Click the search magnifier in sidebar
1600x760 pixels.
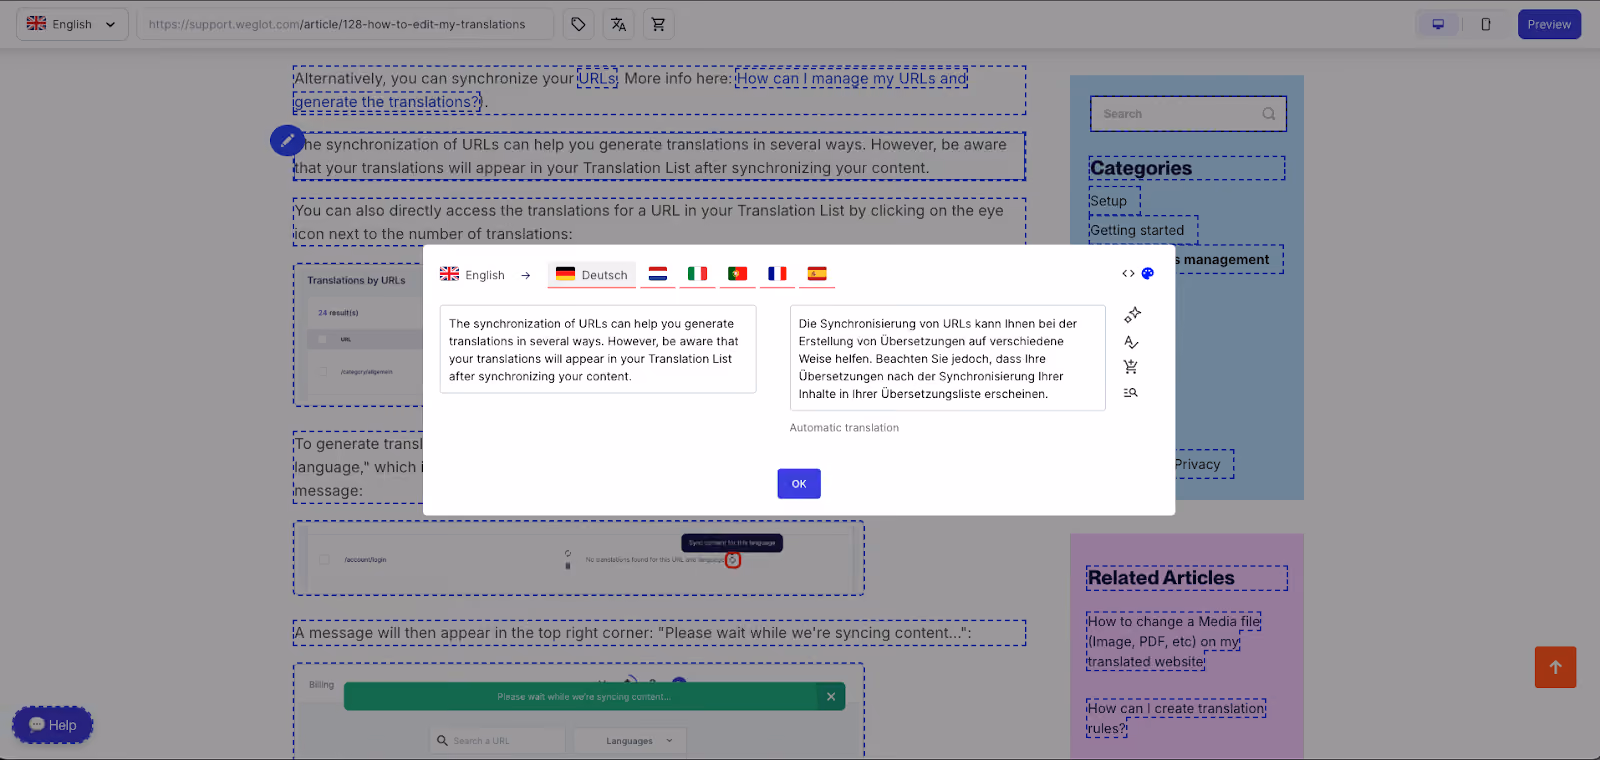[1268, 114]
